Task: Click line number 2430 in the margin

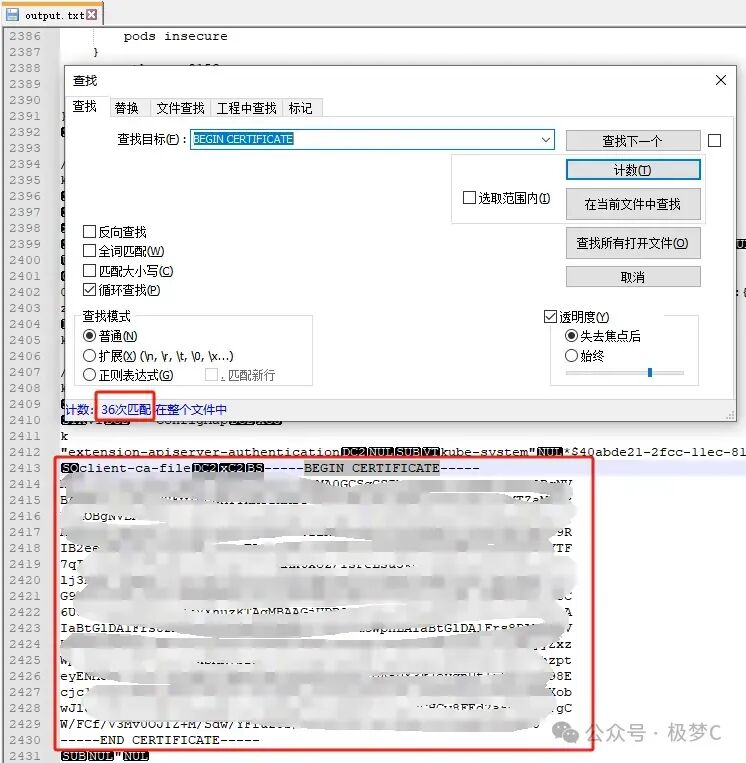Action: [x=25, y=740]
